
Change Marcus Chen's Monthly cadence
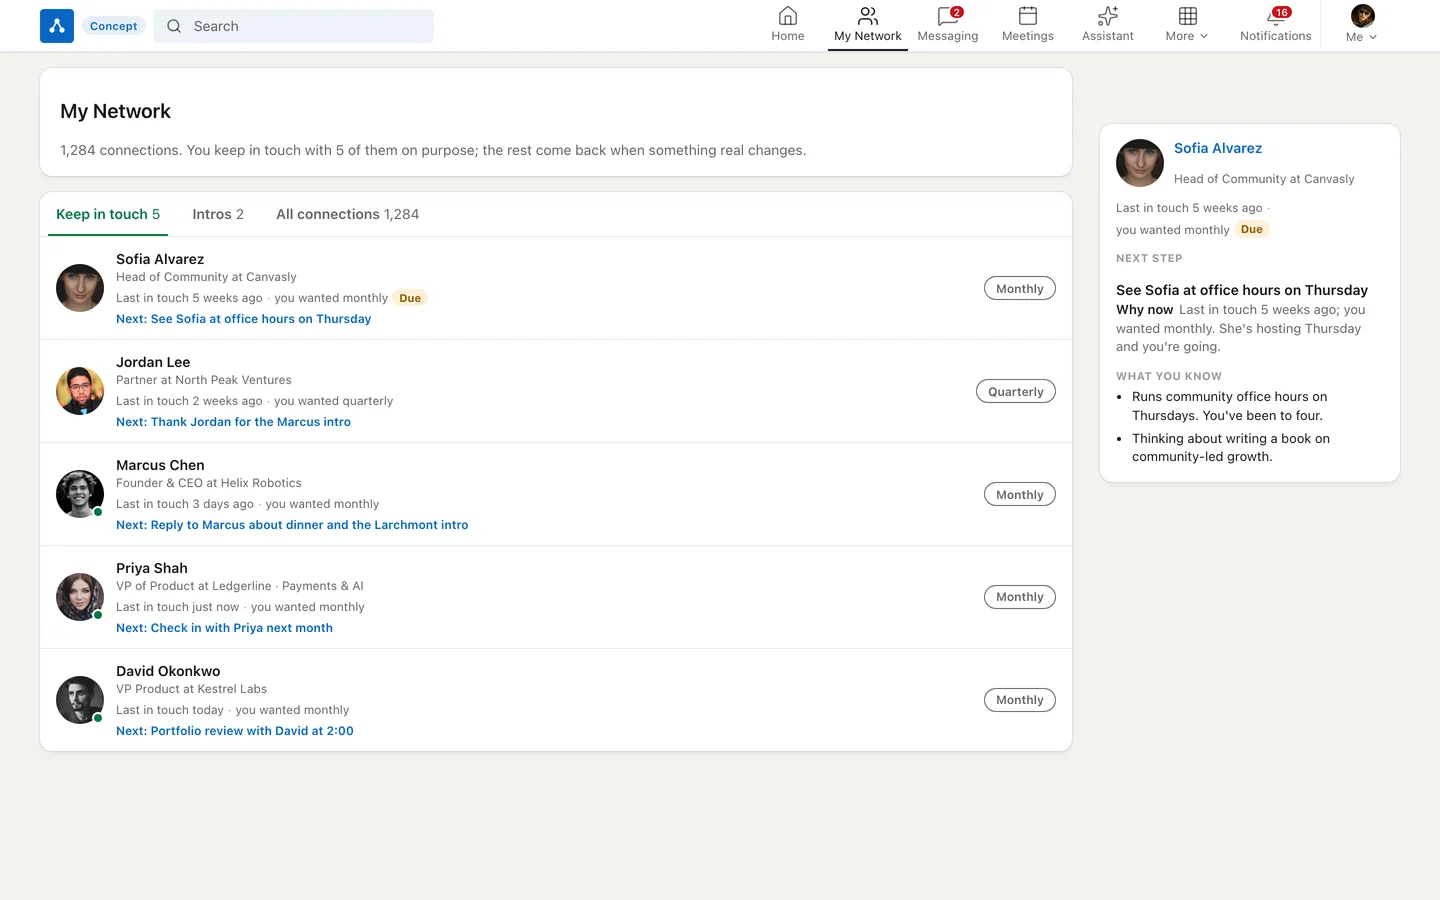[1020, 494]
